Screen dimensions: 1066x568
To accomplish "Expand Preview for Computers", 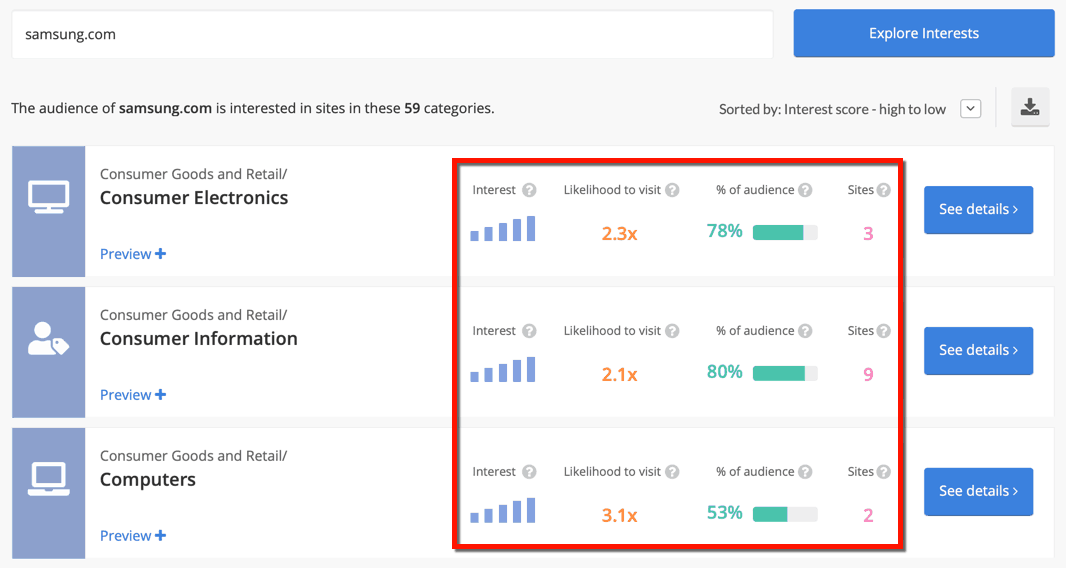I will pos(133,535).
